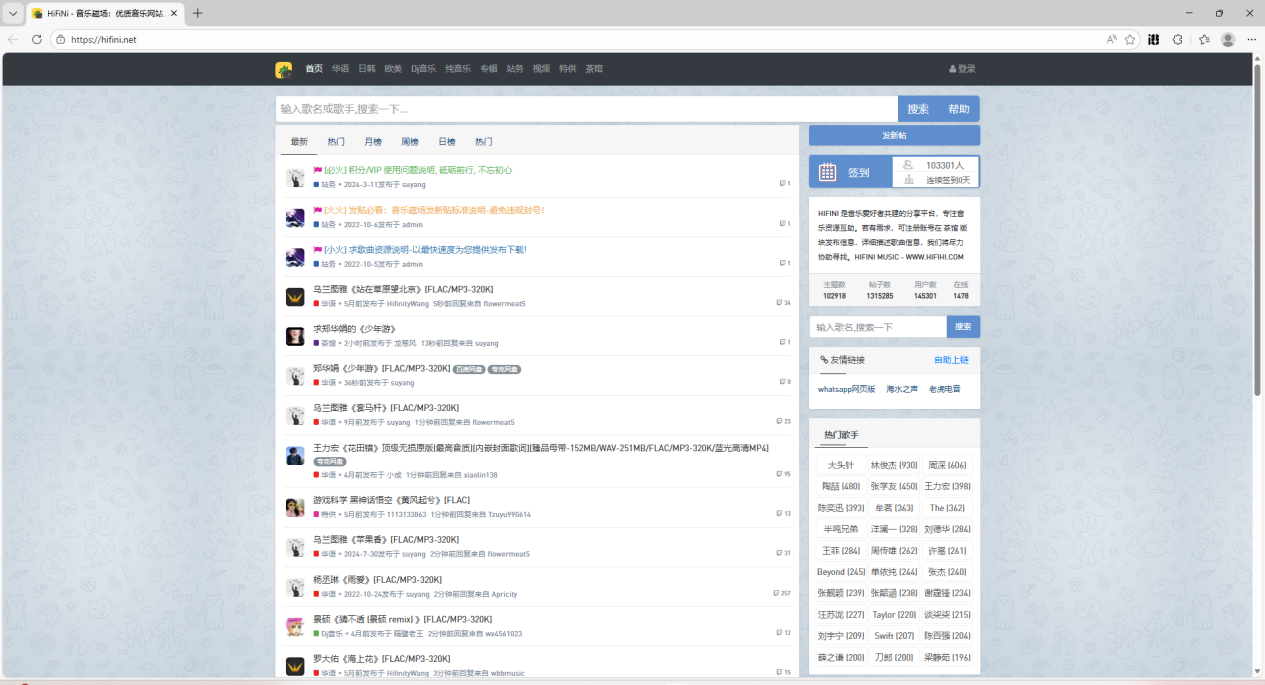Open post 罗大佑《海上花》

[x=382, y=659]
